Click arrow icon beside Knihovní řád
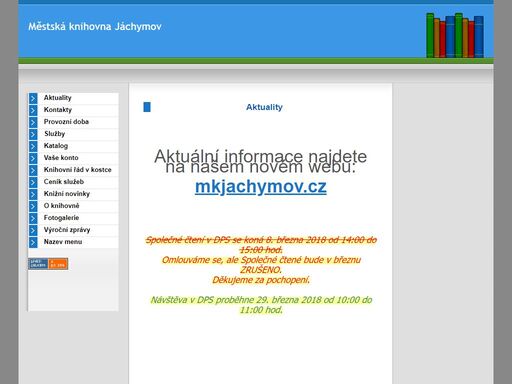 click(33, 170)
